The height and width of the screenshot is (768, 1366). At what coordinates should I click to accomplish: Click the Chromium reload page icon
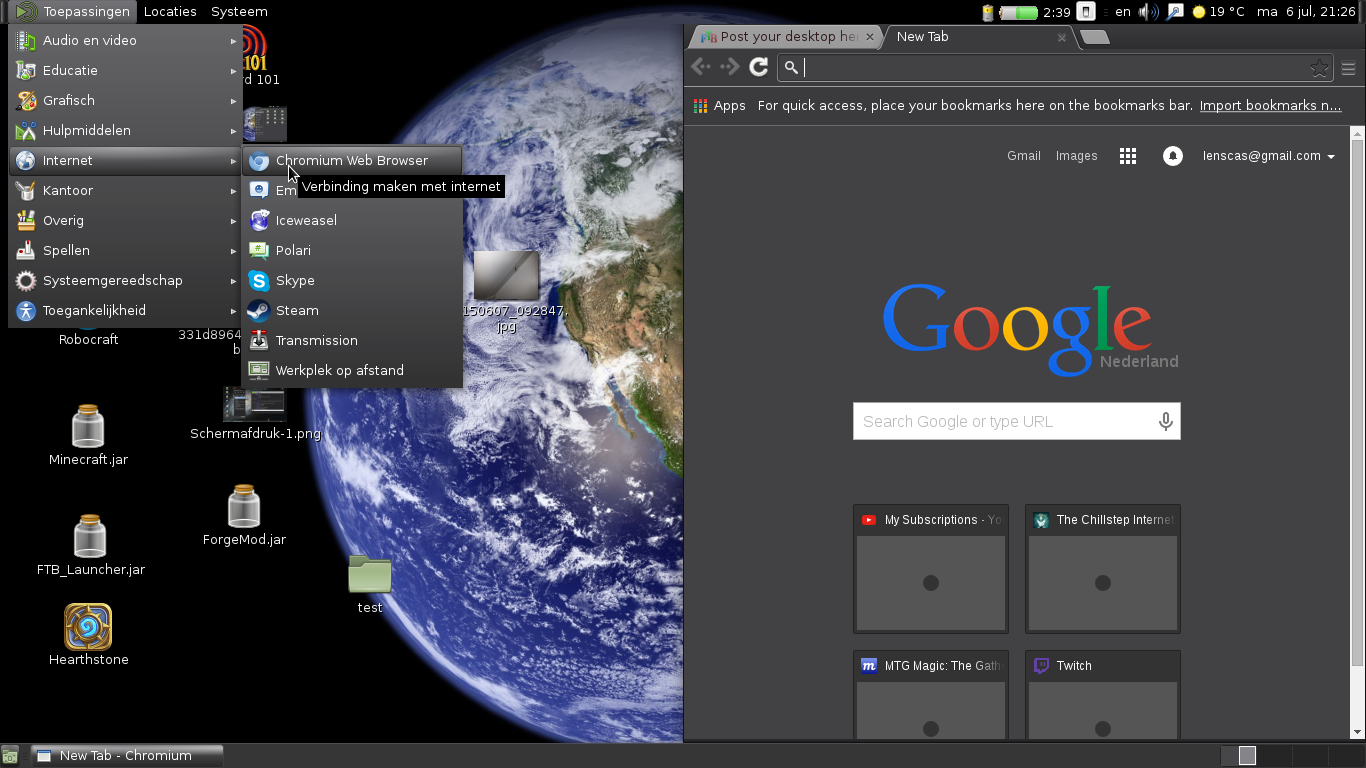[759, 67]
